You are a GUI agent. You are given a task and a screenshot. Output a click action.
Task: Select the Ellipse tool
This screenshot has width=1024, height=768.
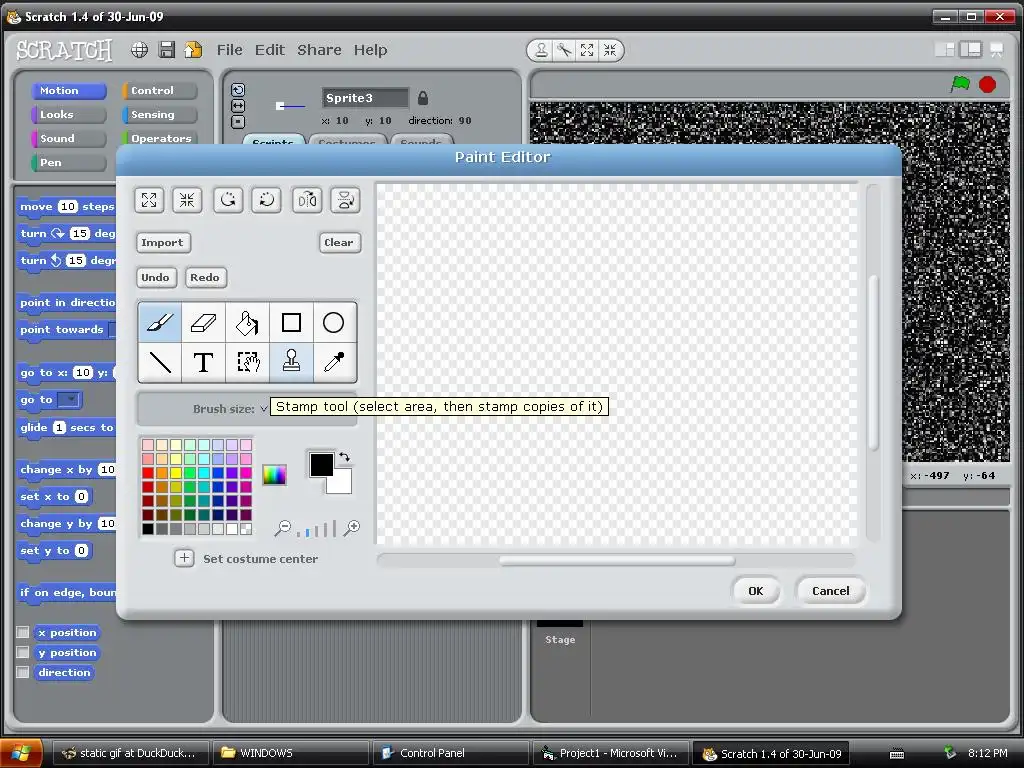coord(334,323)
